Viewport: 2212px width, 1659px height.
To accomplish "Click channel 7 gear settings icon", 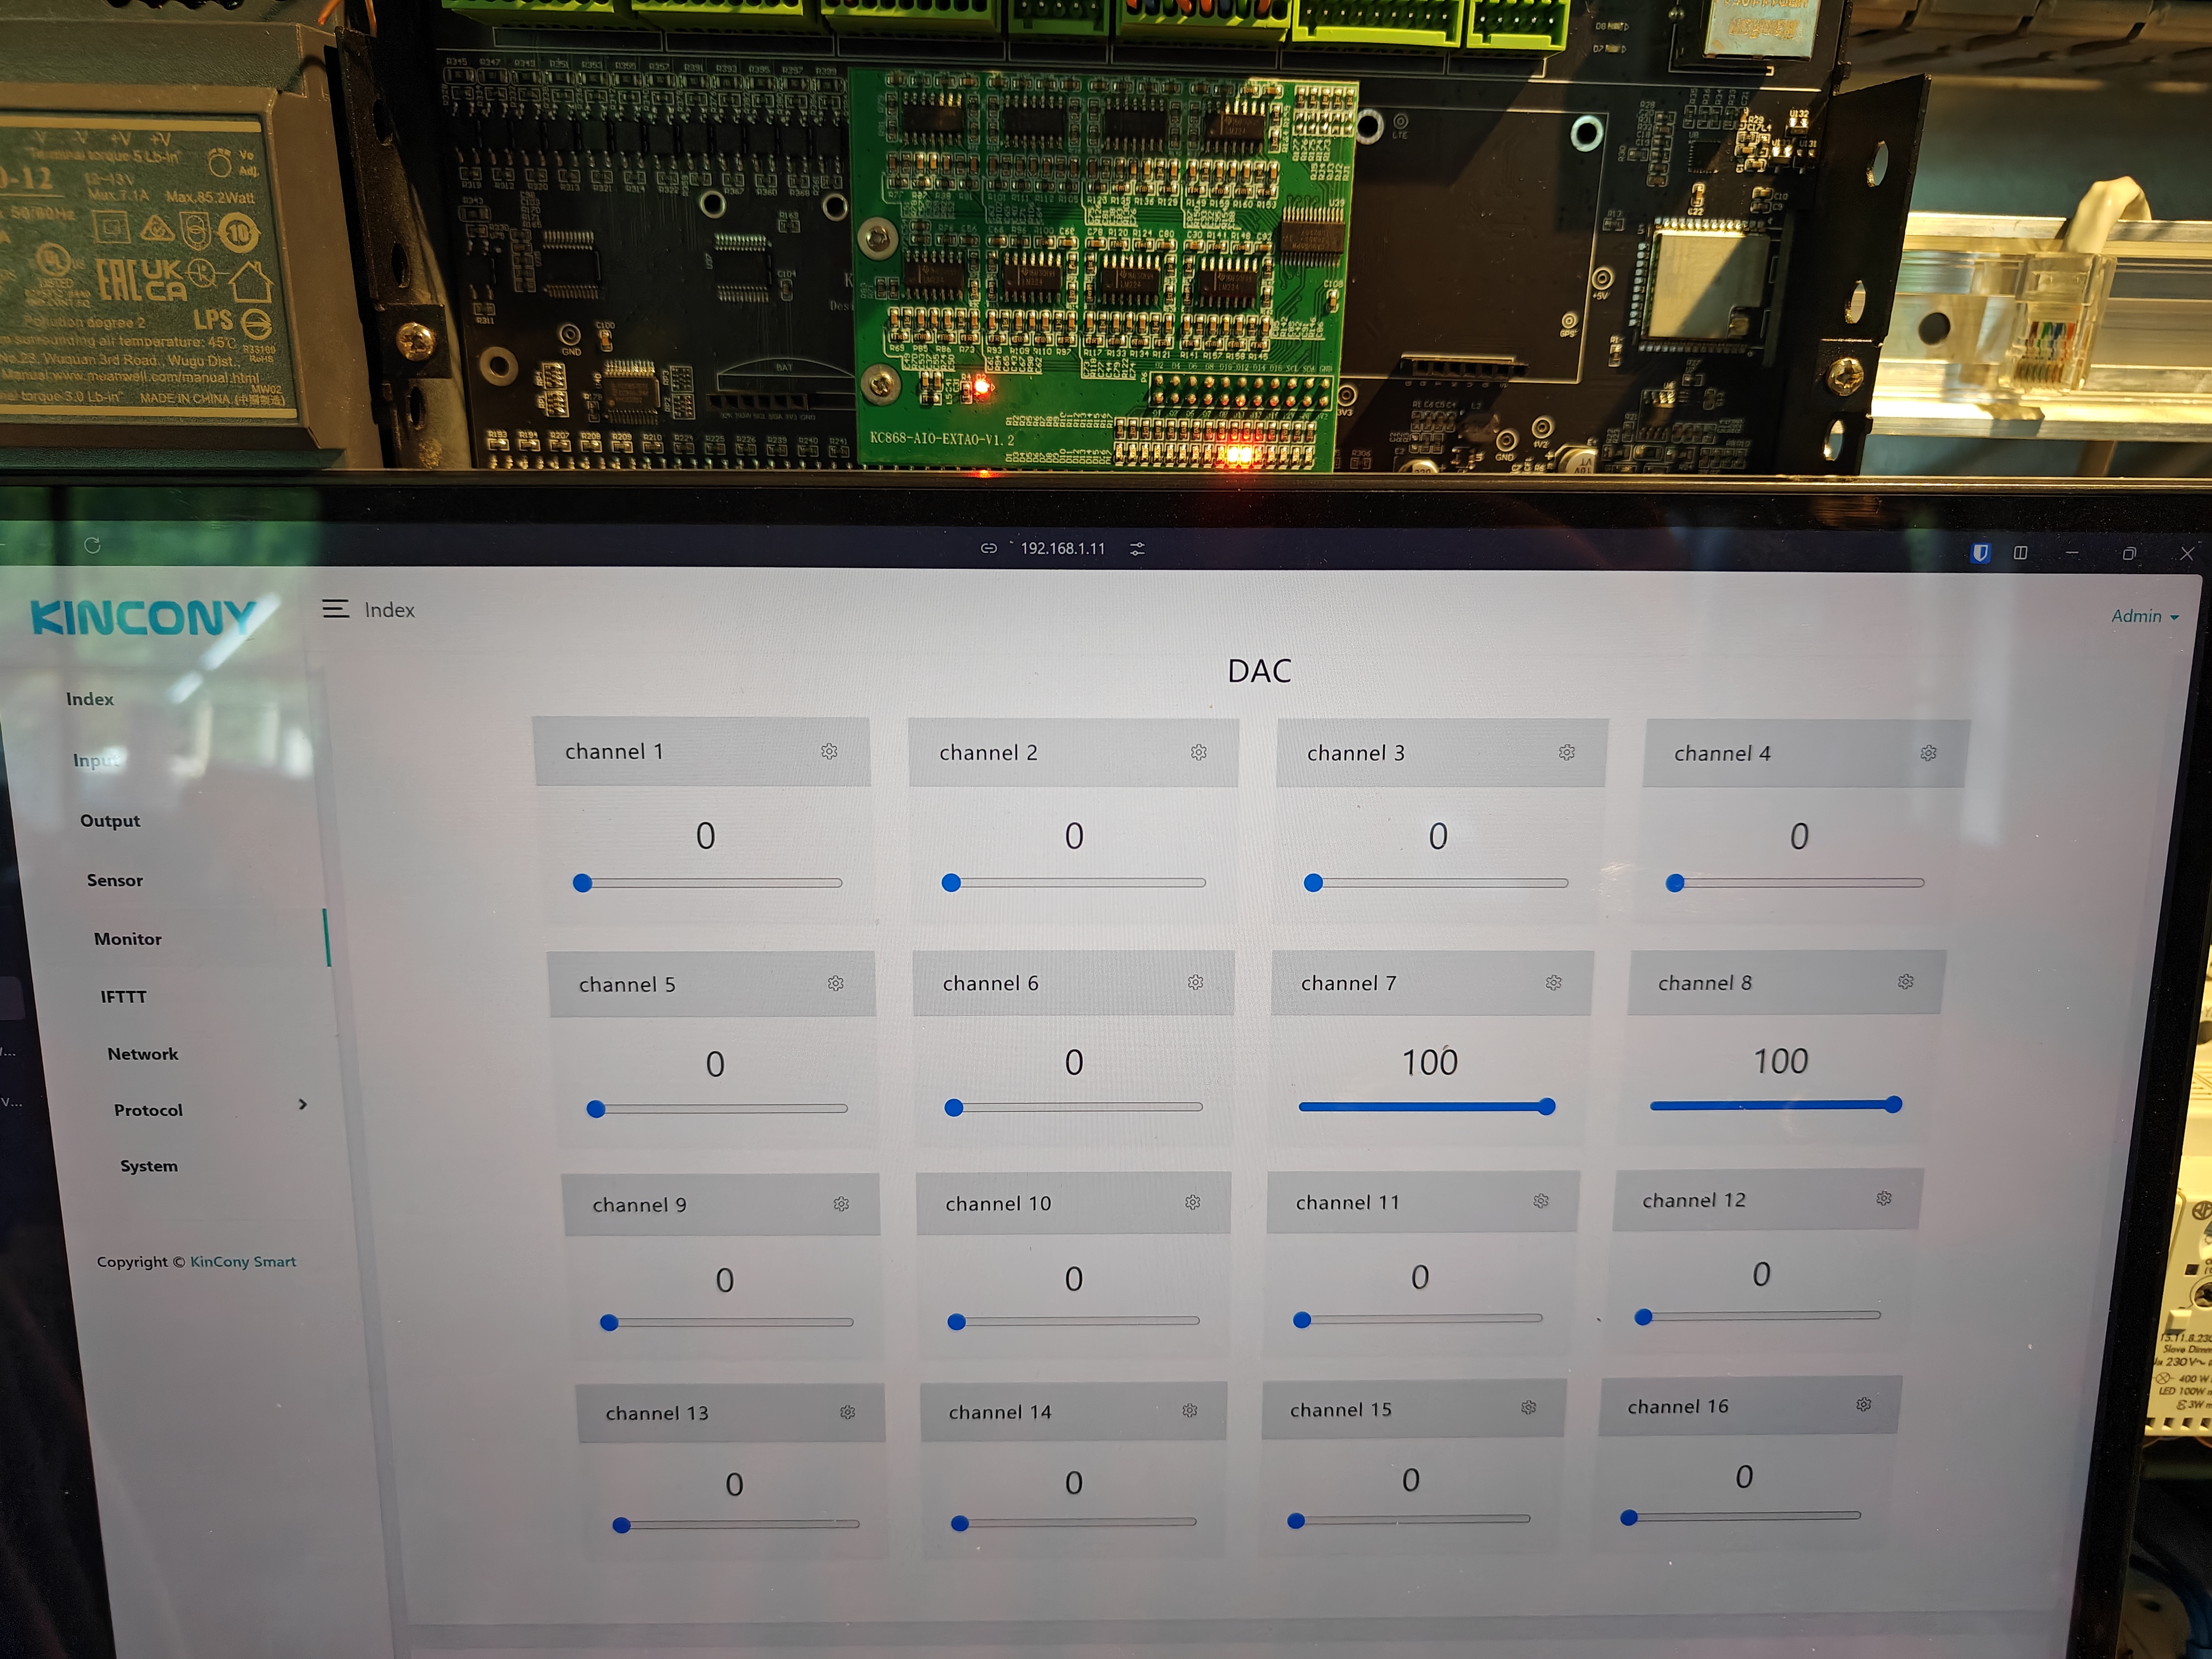I will 1553,983.
